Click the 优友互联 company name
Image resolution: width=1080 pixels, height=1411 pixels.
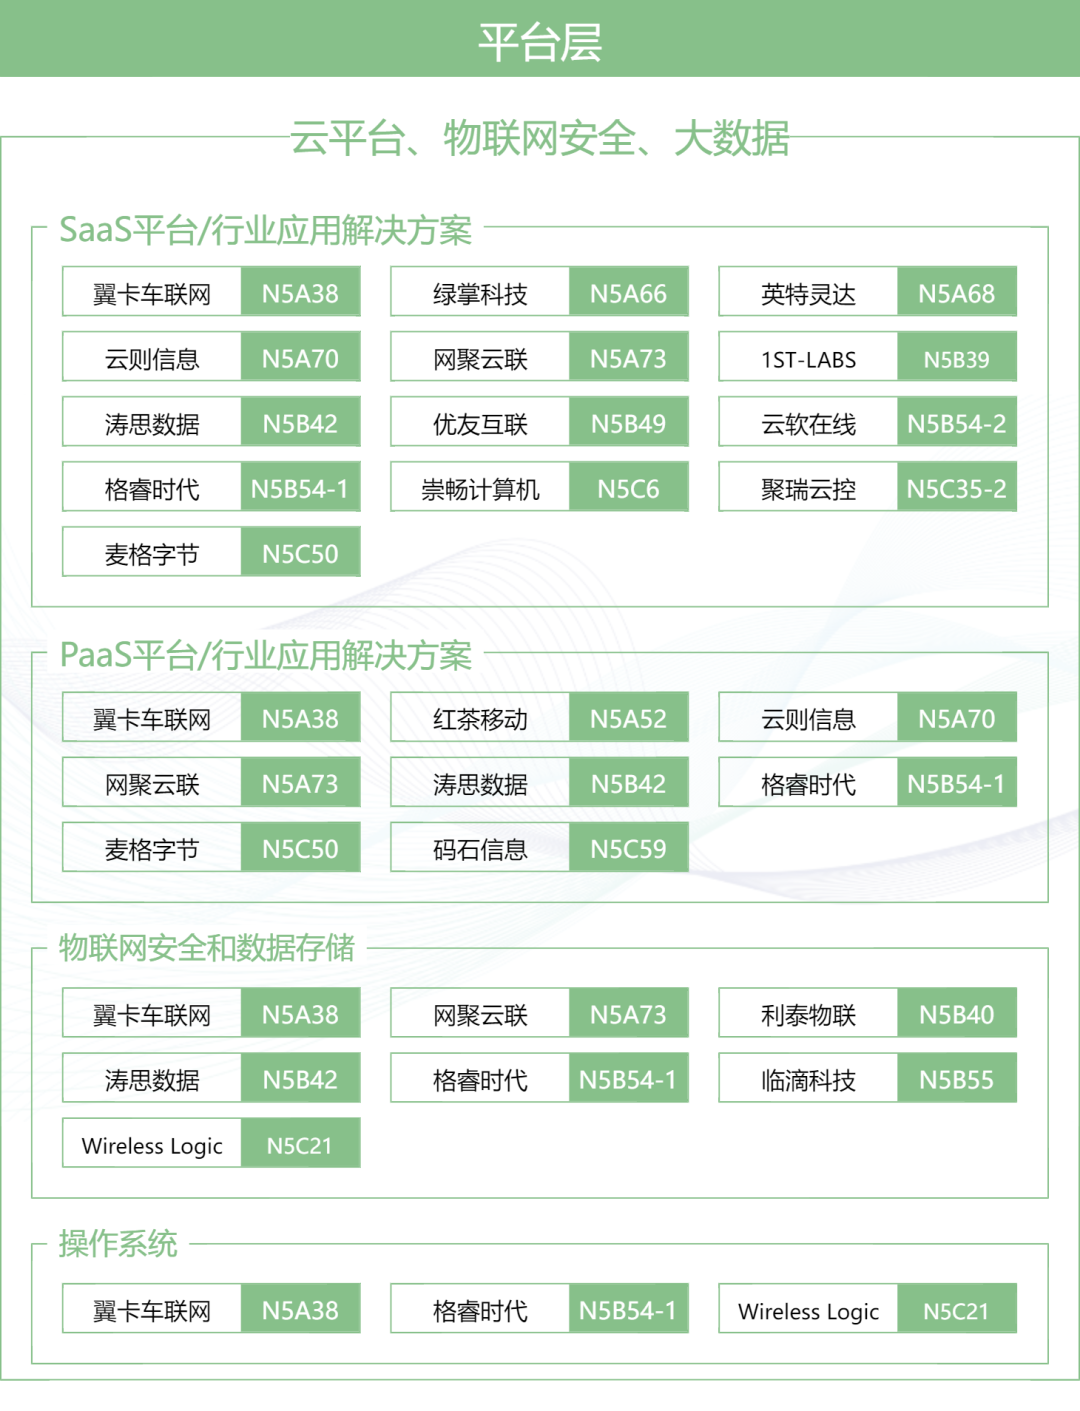tap(480, 424)
